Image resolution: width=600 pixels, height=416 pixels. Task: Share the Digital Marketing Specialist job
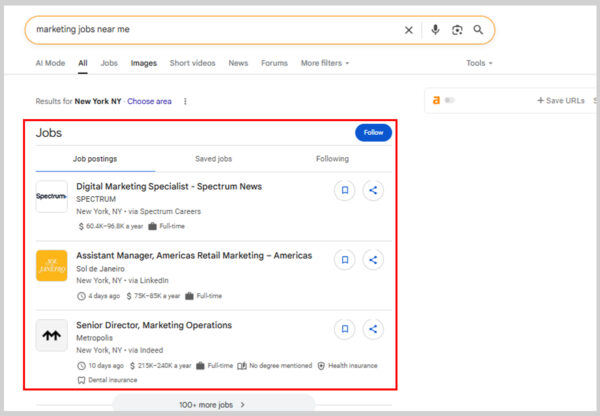[x=373, y=190]
